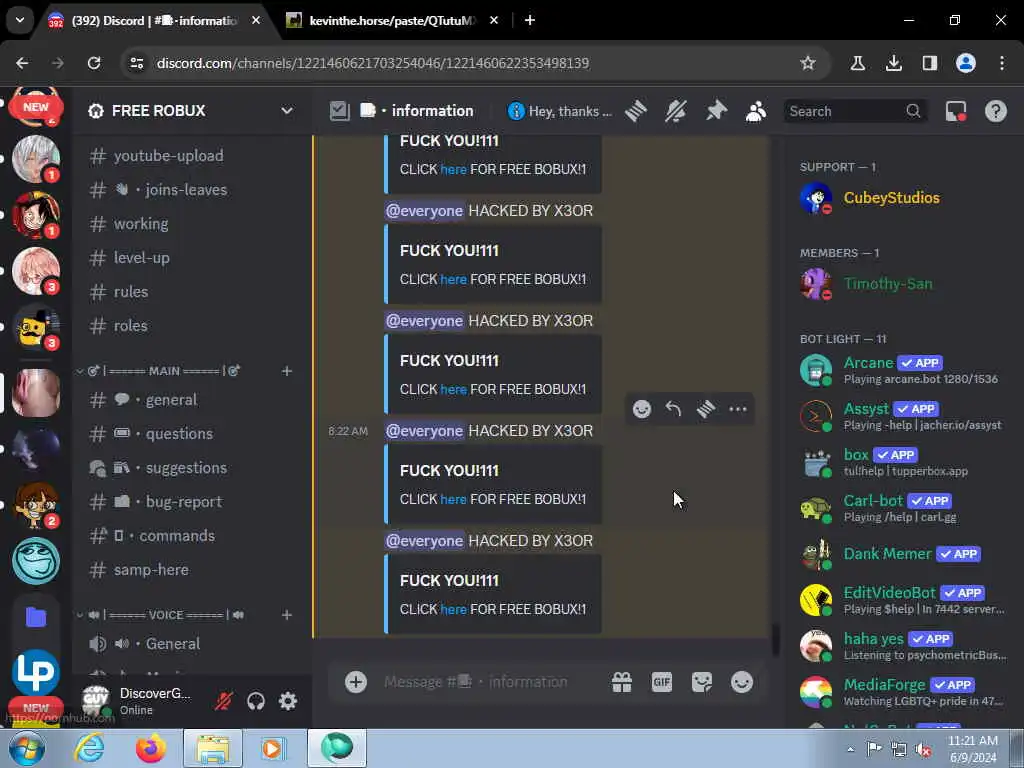This screenshot has height=768, width=1024.
Task: Toggle microphone mute in user panel
Action: coord(224,701)
